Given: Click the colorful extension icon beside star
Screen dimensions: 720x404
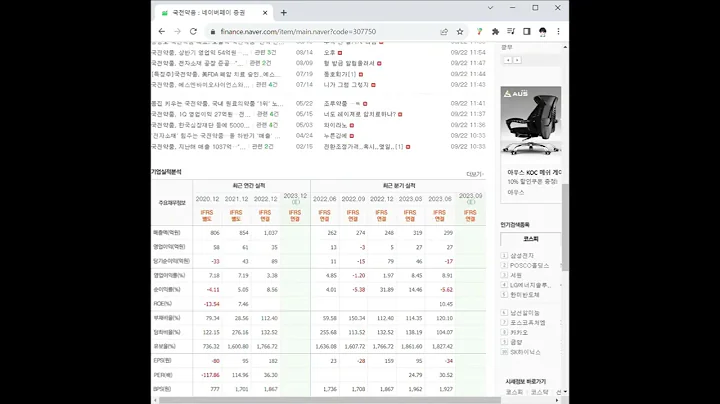Looking at the screenshot, I should [479, 32].
